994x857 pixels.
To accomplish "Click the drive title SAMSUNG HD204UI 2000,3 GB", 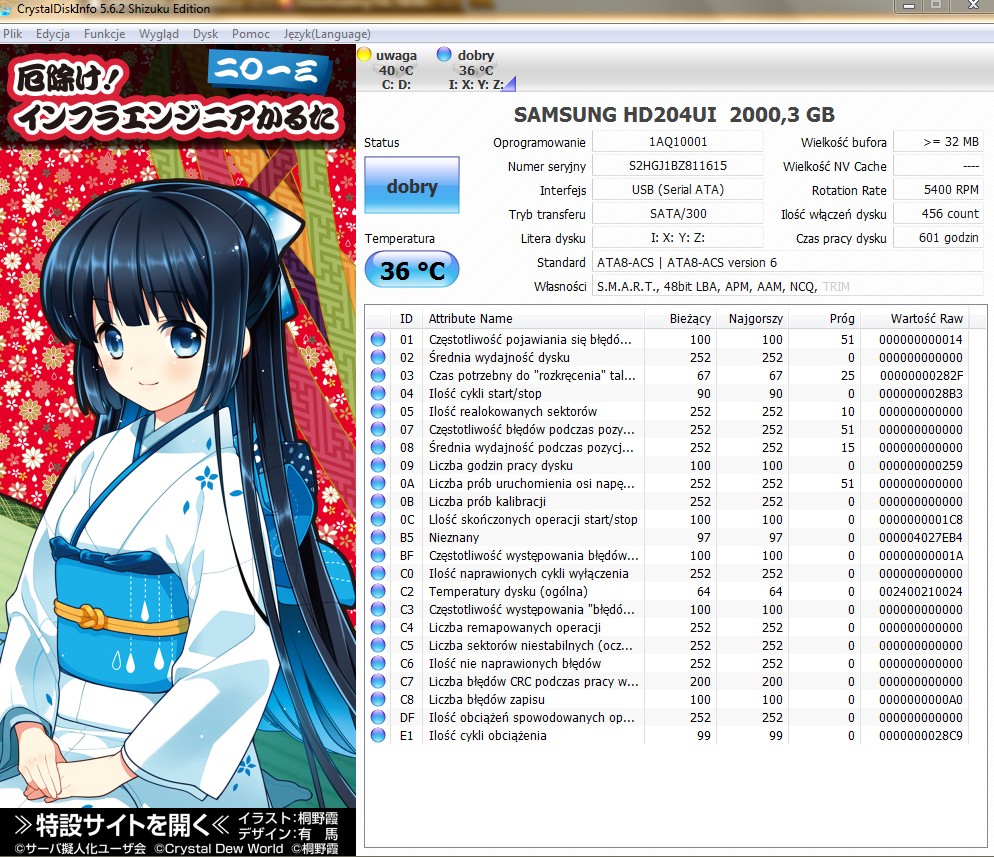I will [x=674, y=115].
